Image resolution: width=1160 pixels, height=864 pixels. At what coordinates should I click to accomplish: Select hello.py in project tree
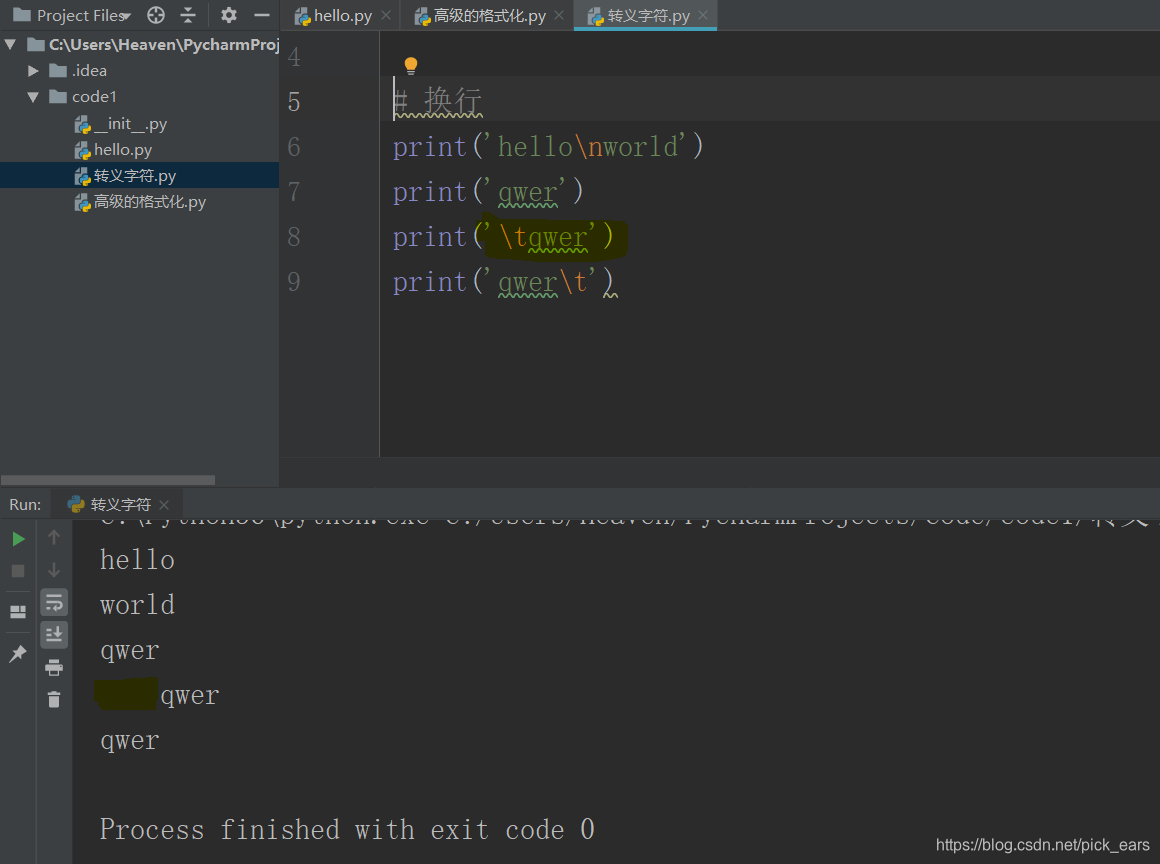tap(113, 149)
